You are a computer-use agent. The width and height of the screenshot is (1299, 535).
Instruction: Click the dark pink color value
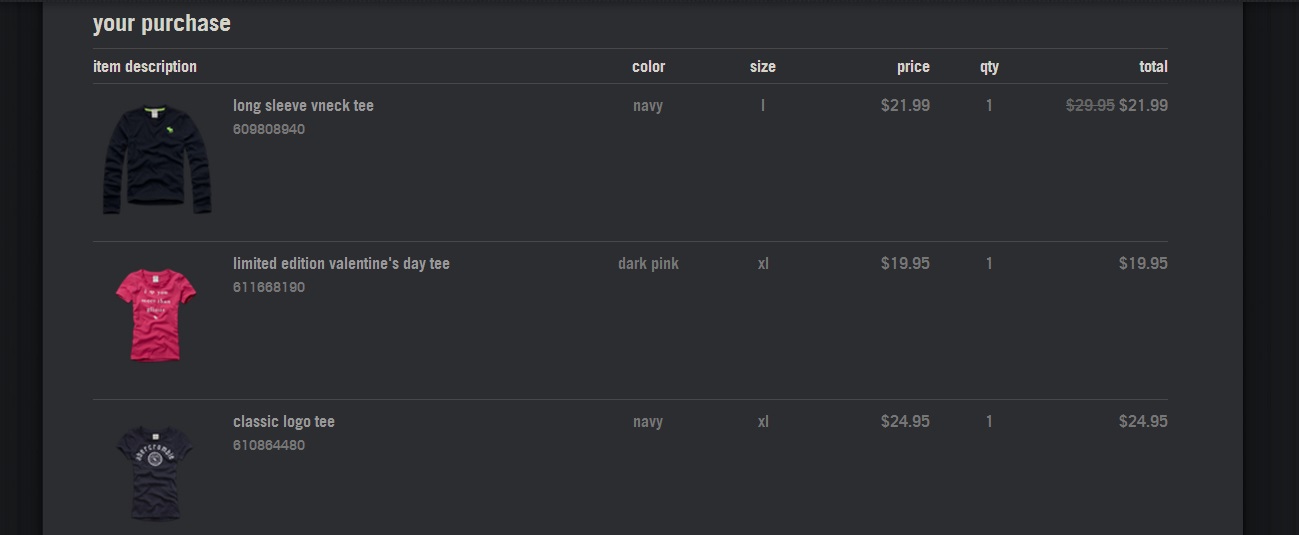point(648,264)
